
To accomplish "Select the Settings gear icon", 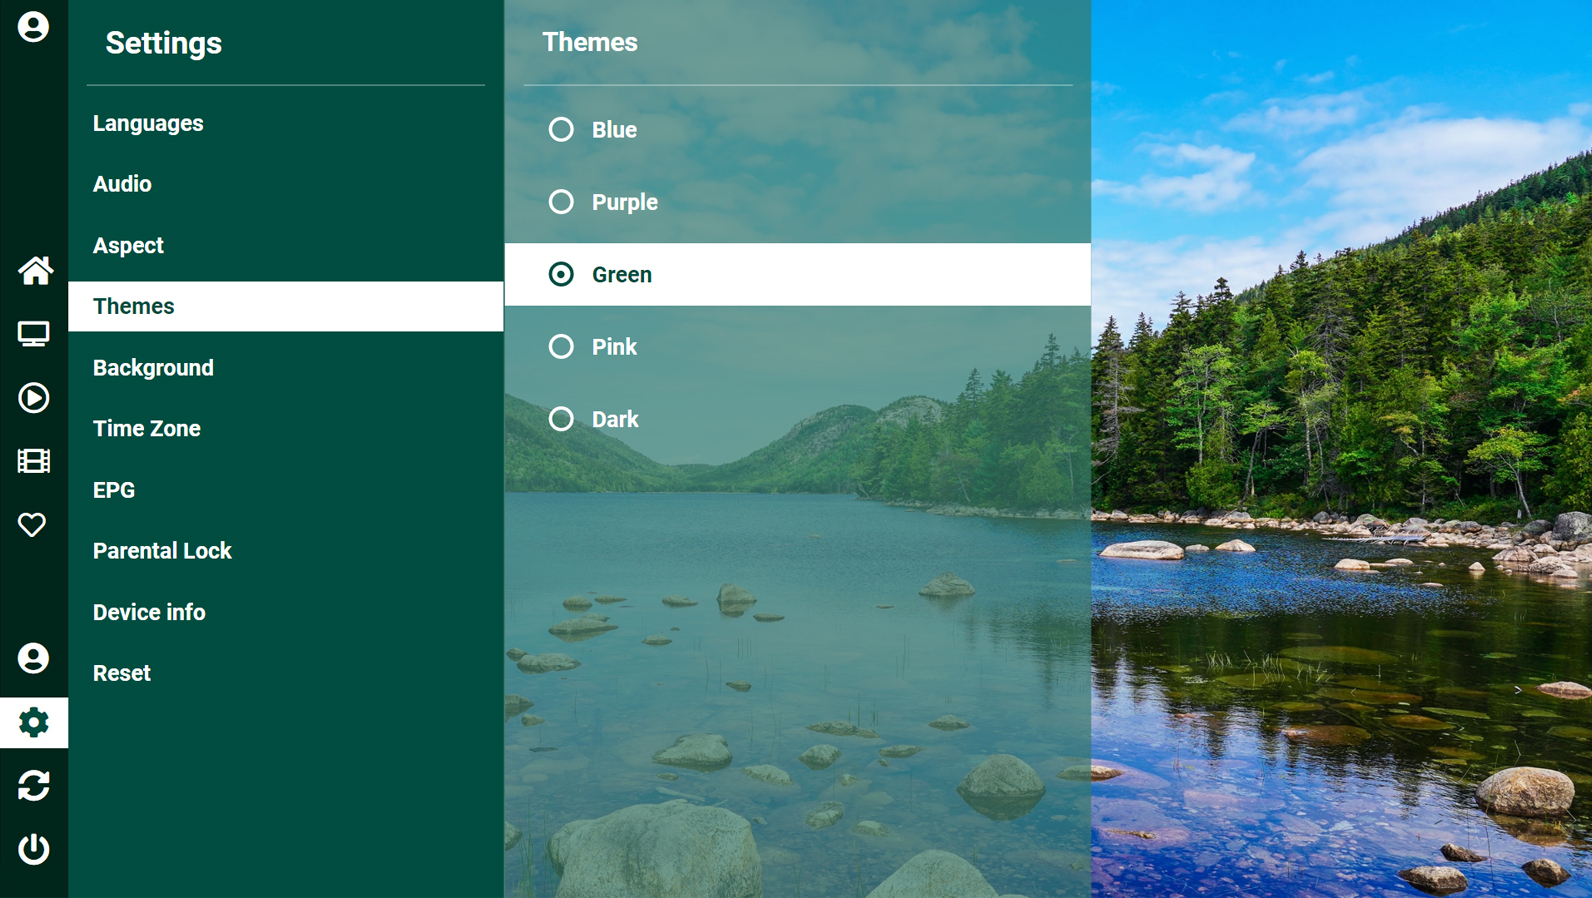I will click(34, 722).
